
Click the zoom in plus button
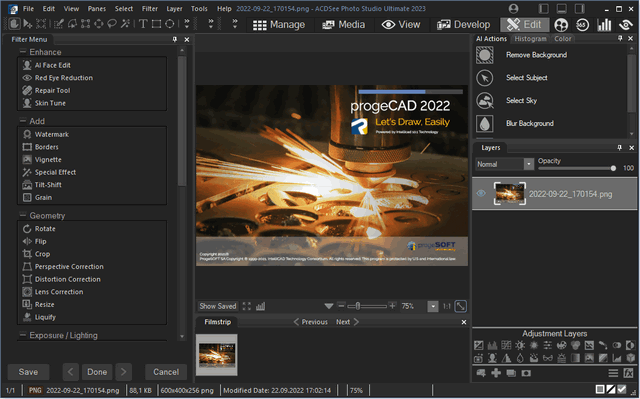(392, 306)
